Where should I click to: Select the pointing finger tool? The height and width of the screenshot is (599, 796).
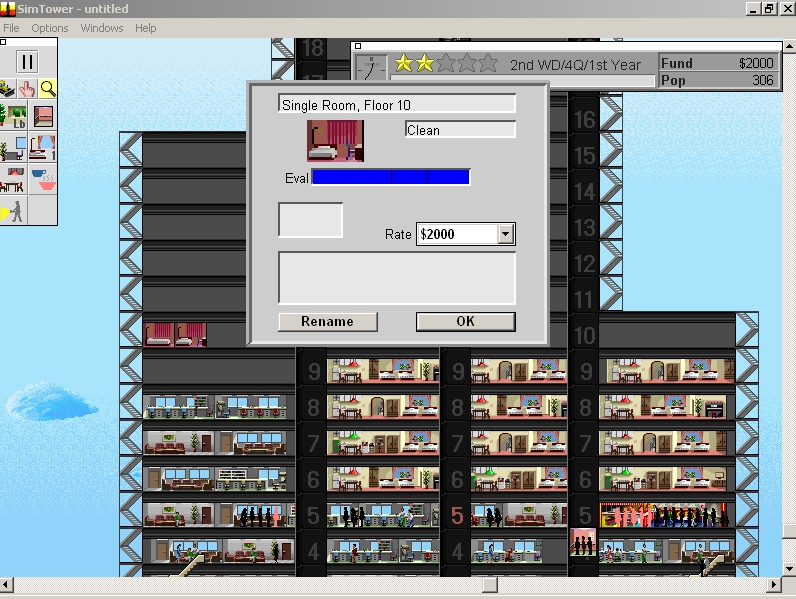coord(27,89)
